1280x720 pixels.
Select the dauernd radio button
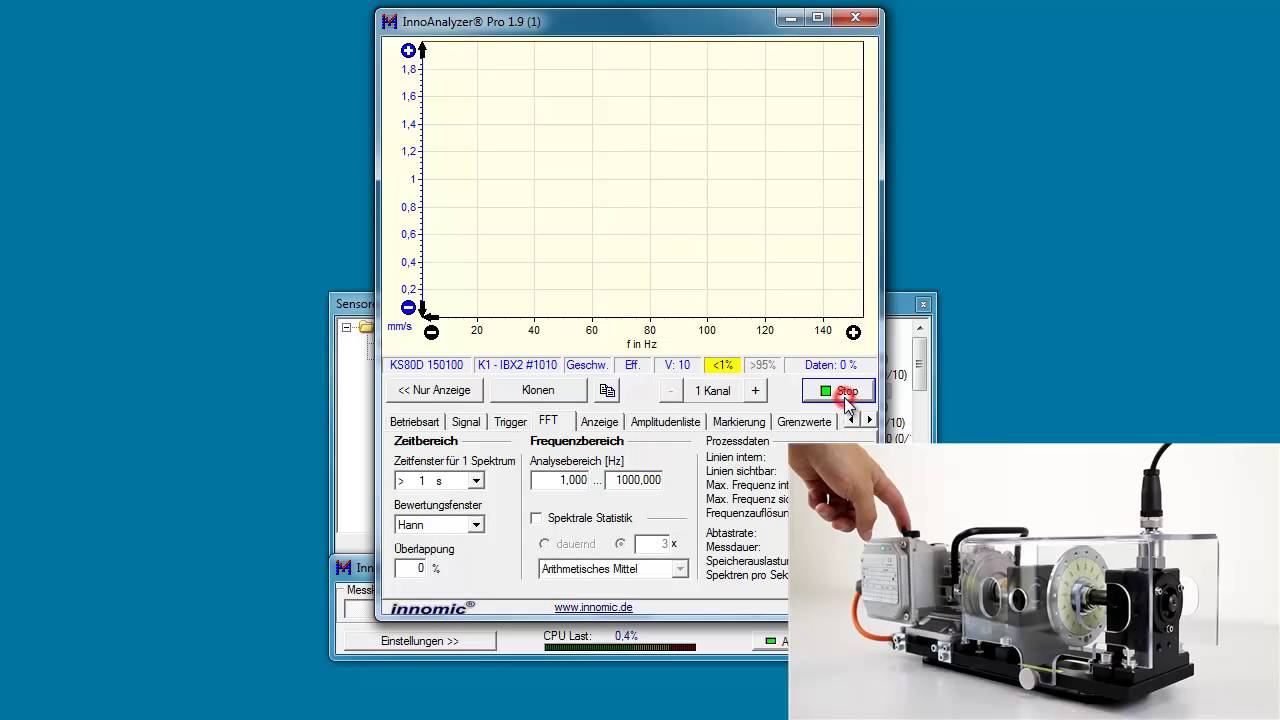[544, 544]
